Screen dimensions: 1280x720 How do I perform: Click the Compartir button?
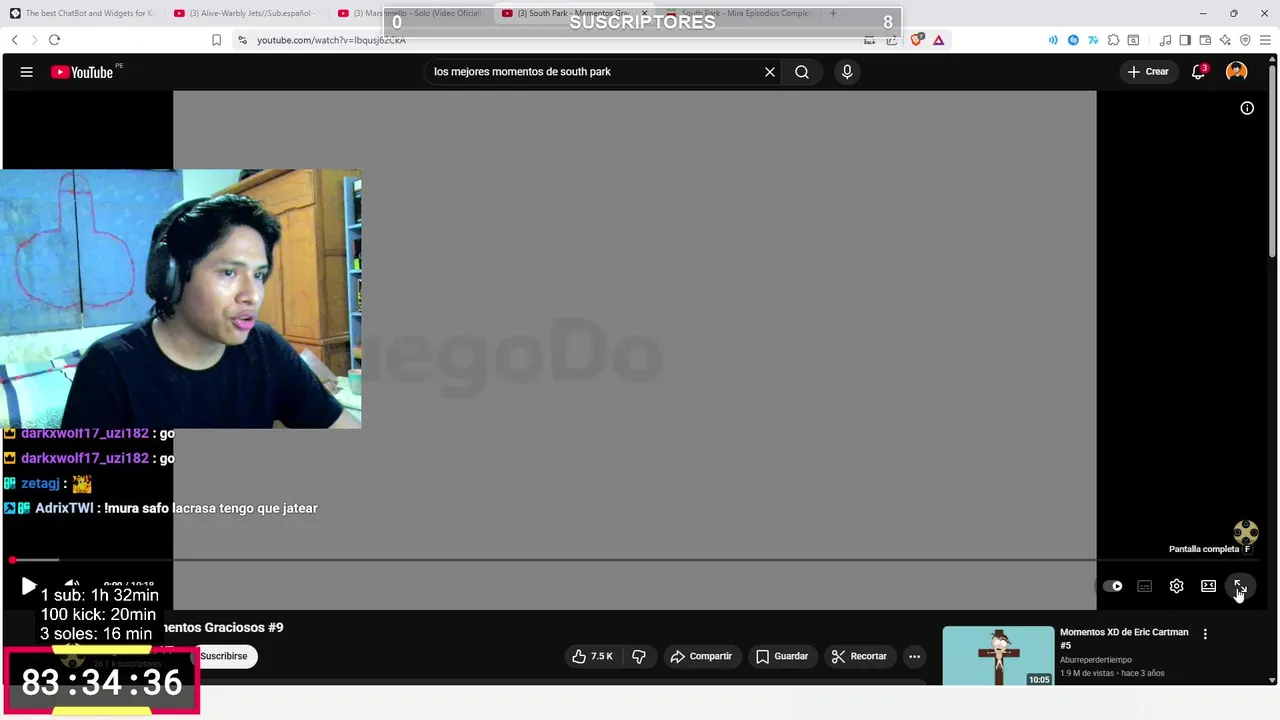pyautogui.click(x=701, y=656)
